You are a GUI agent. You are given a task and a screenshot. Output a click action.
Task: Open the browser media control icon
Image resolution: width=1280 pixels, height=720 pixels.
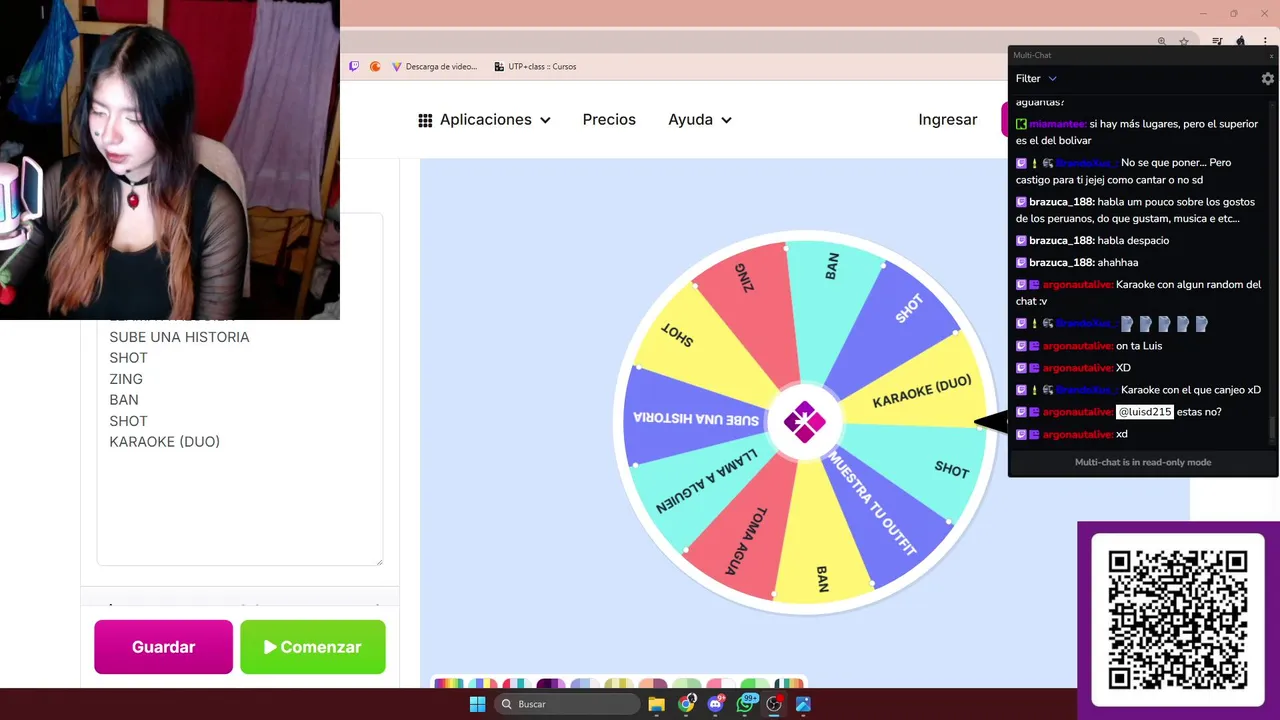[1217, 41]
